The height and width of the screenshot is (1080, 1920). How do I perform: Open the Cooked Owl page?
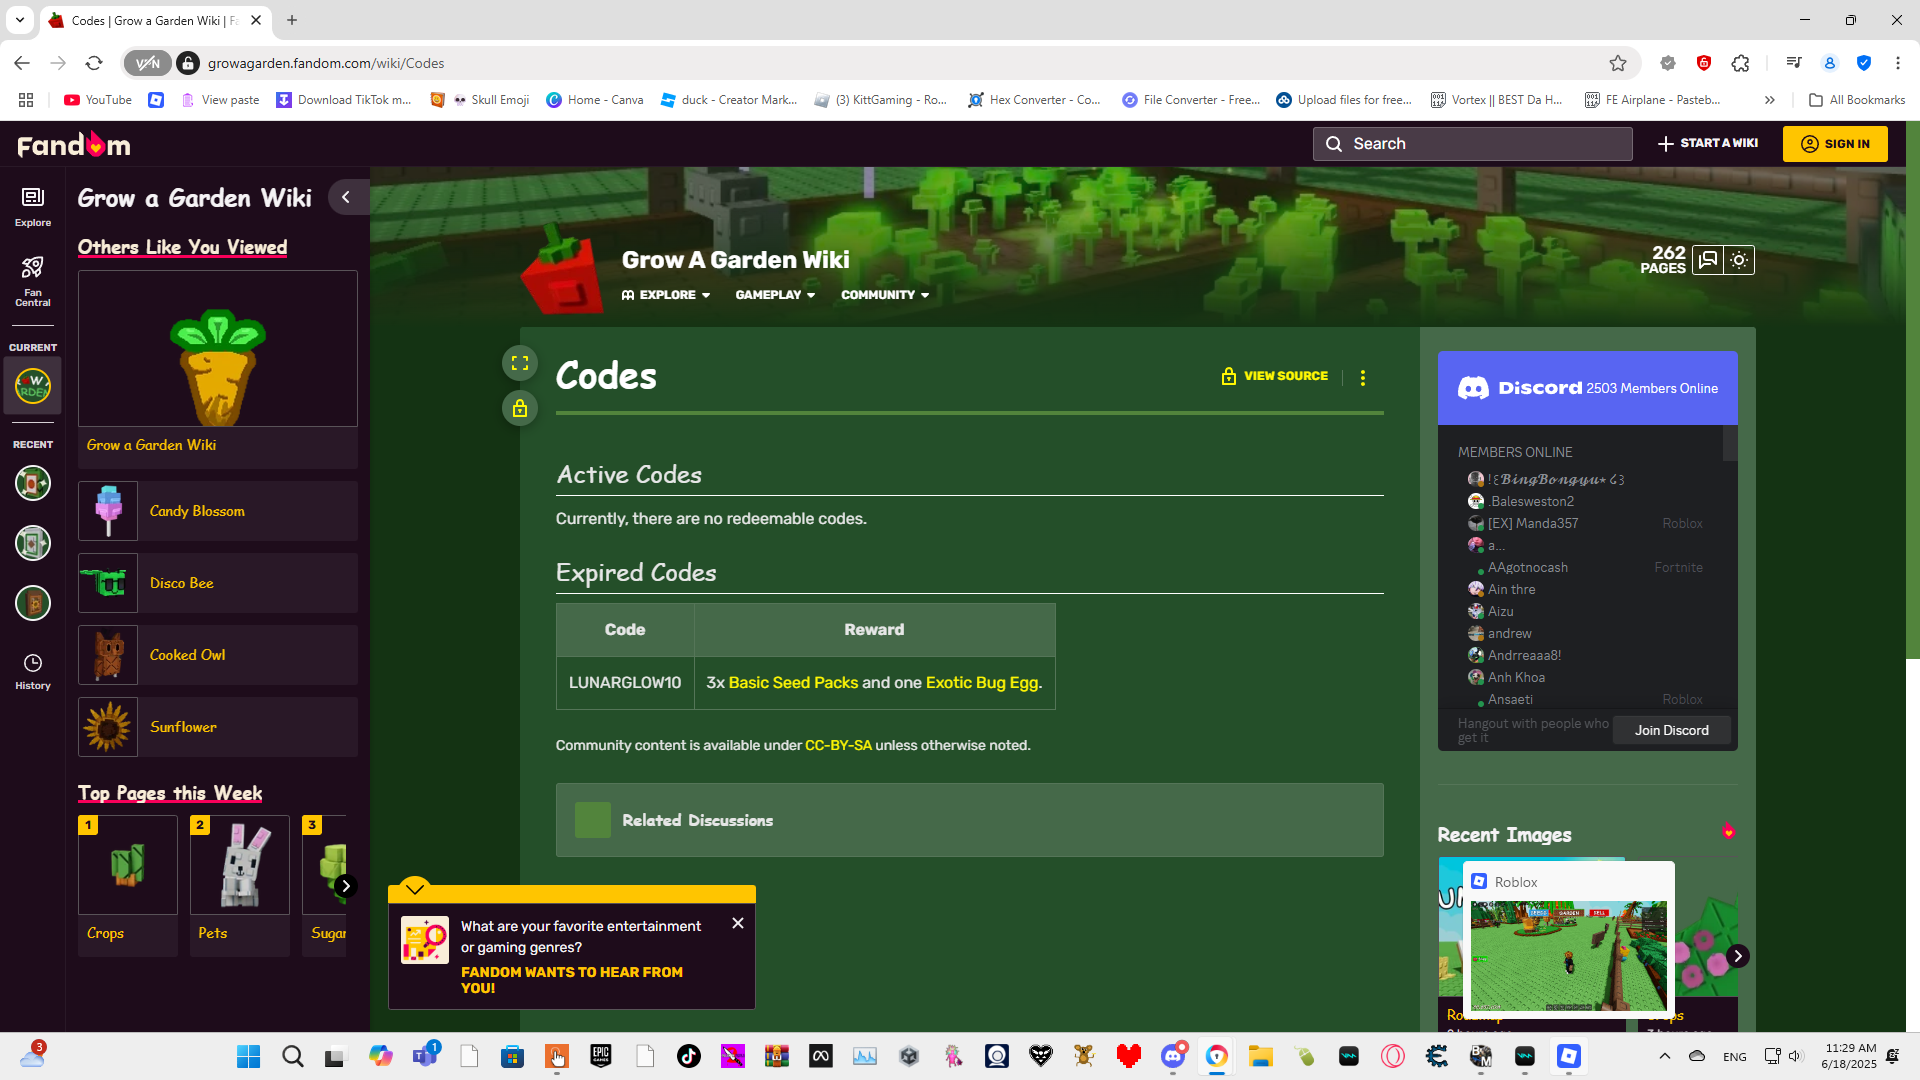[218, 655]
